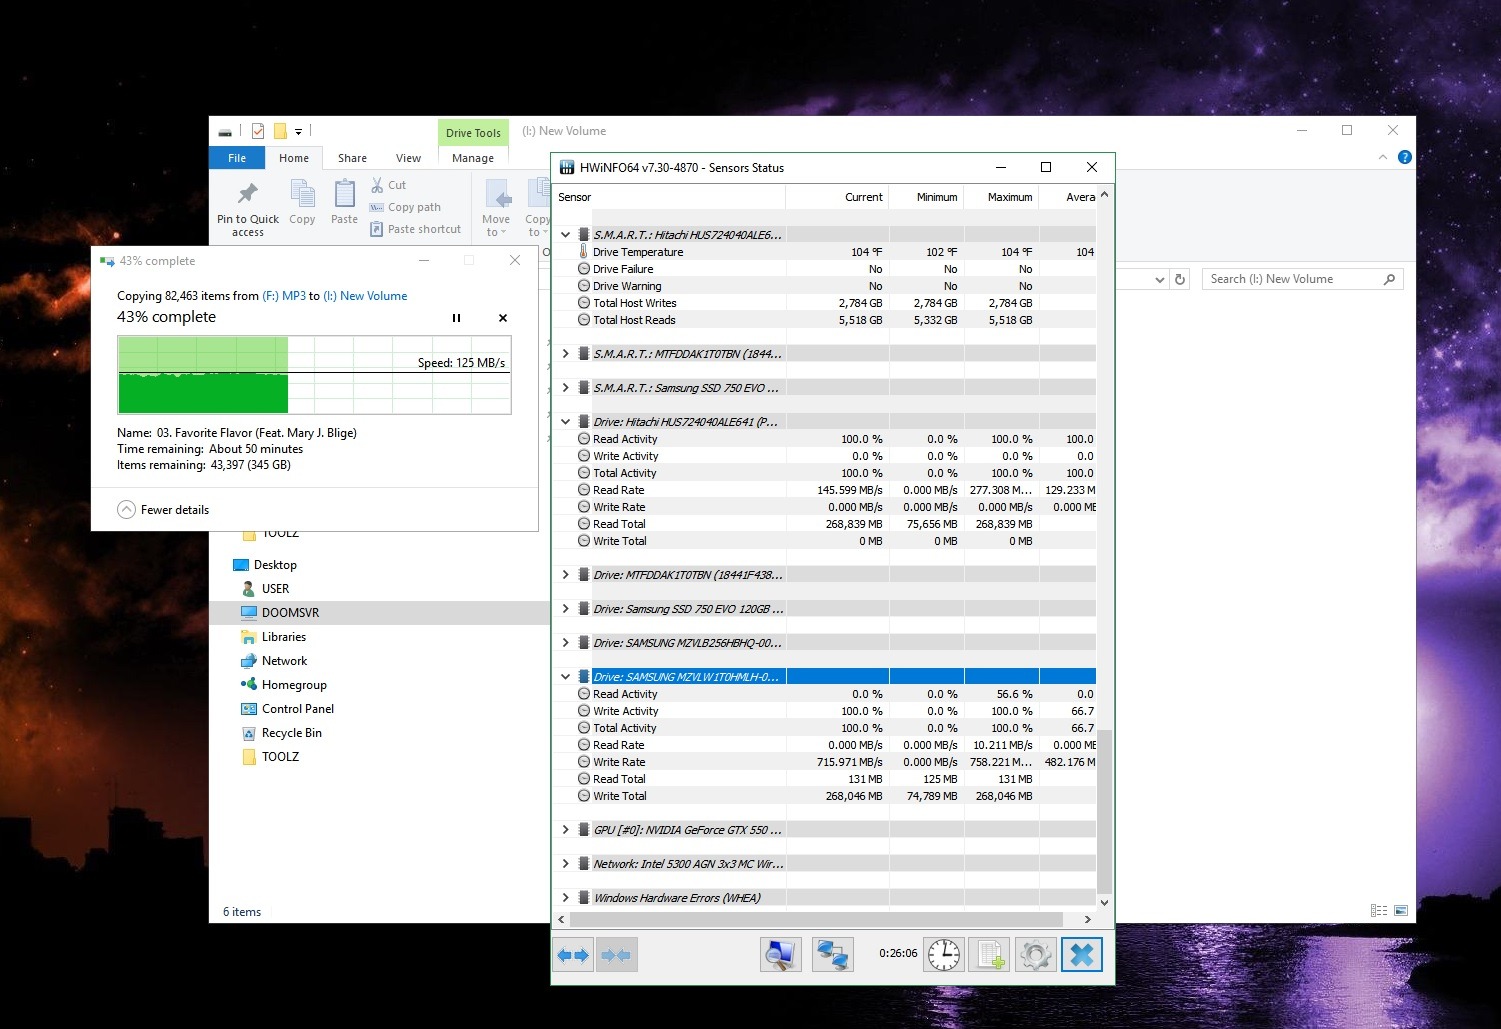The width and height of the screenshot is (1501, 1029).
Task: Open Control Panel in navigation pane
Action: pyautogui.click(x=297, y=709)
